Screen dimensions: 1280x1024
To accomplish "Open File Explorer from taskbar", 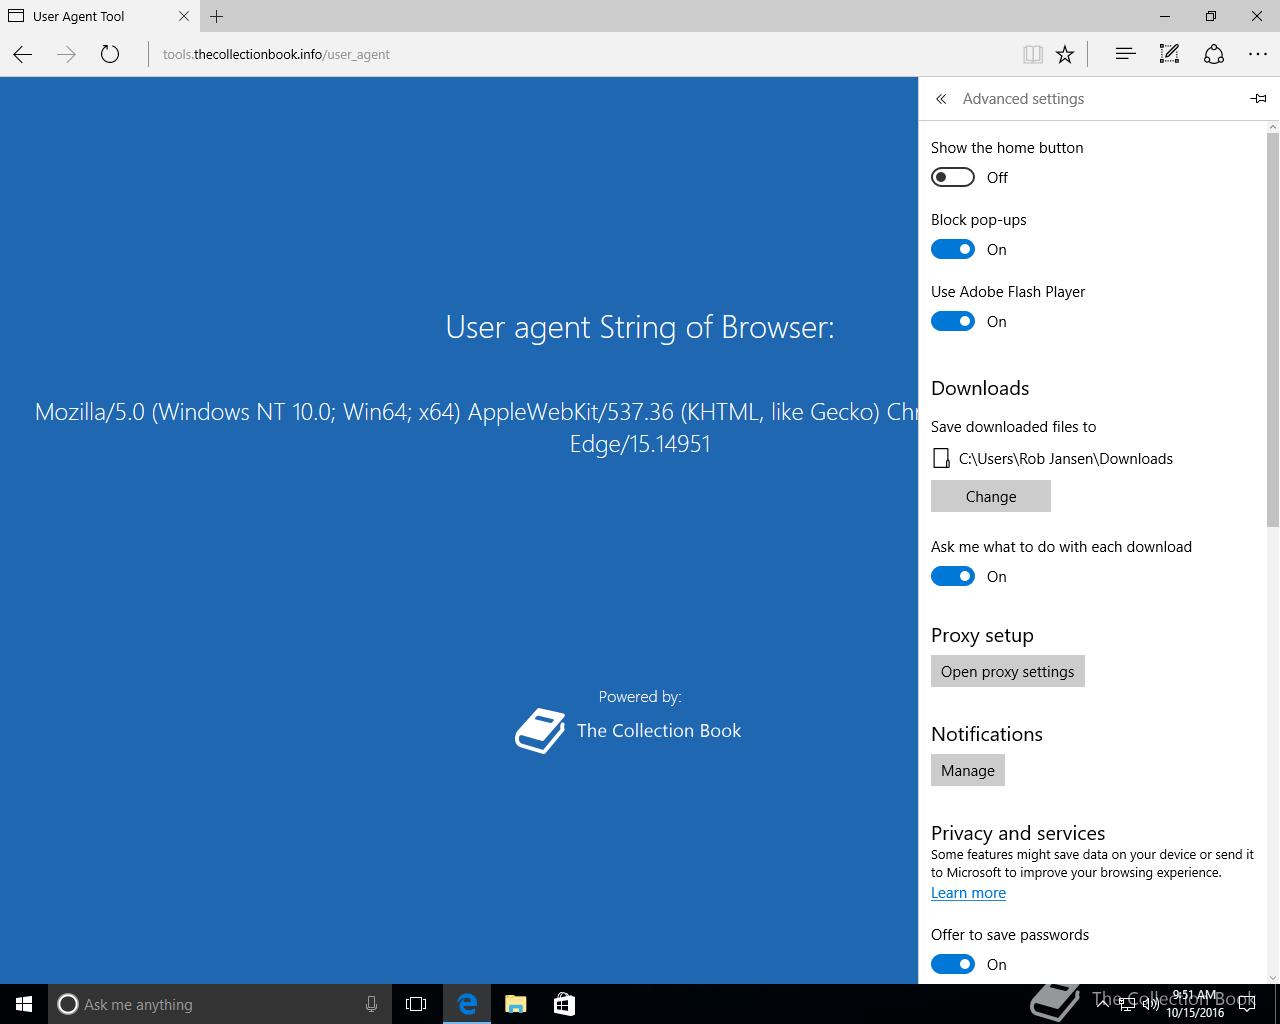I will [515, 1004].
